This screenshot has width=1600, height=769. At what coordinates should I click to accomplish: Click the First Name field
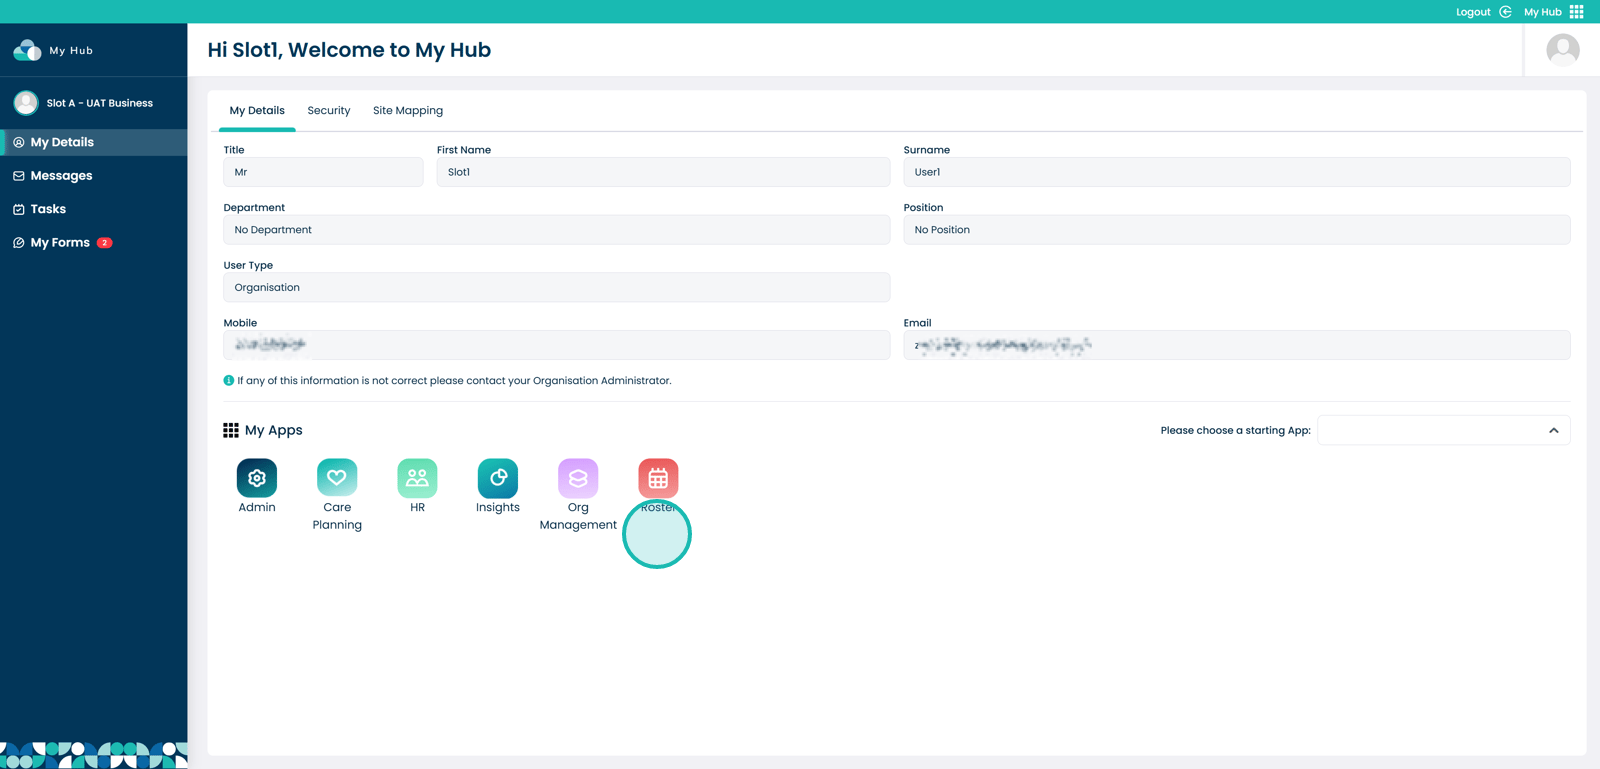663,172
